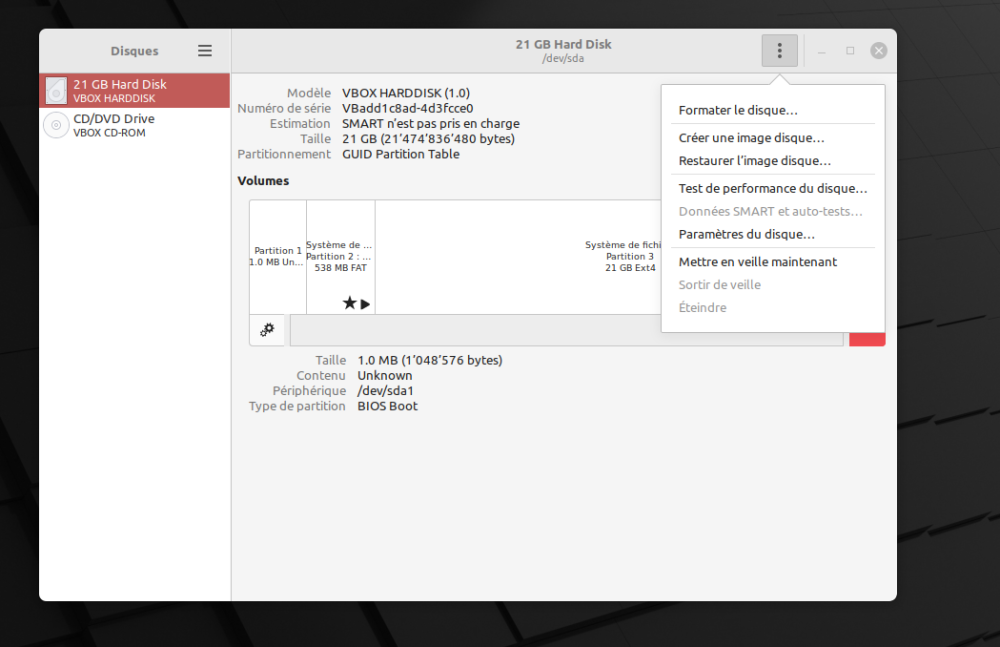
Task: Open the Disques hamburger application menu
Action: tap(205, 51)
